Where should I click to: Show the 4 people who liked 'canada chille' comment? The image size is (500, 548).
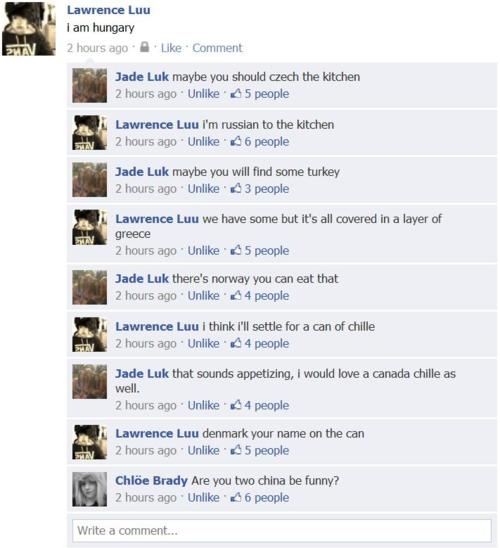267,405
